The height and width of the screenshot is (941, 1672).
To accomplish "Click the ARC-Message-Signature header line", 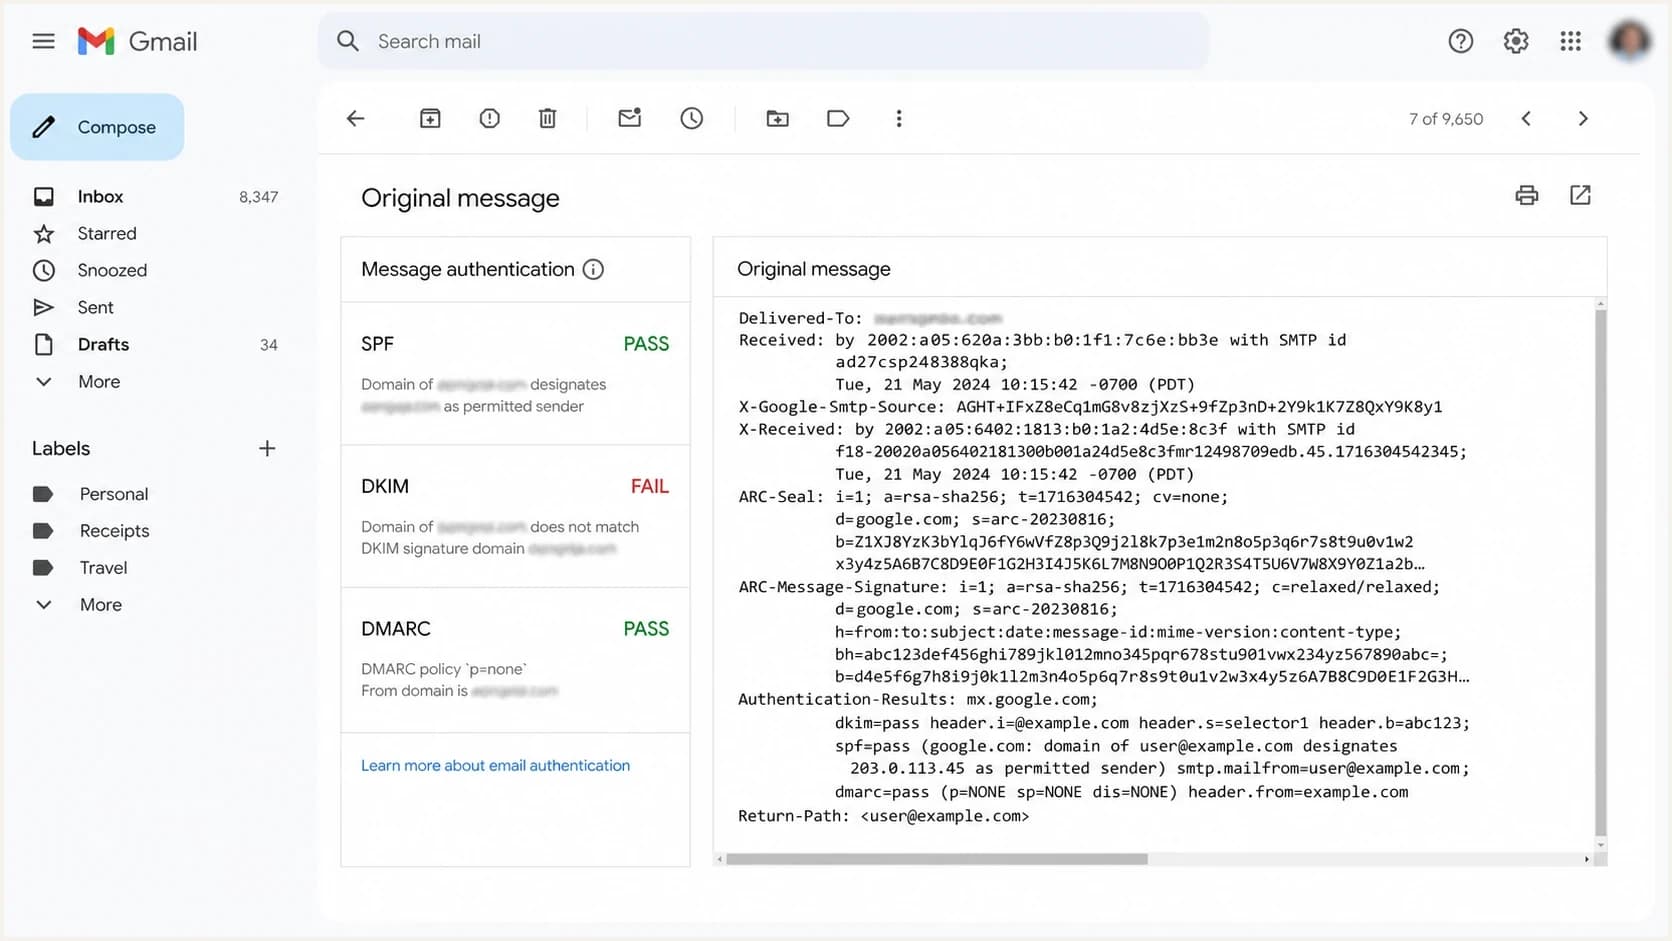I will tap(1089, 587).
